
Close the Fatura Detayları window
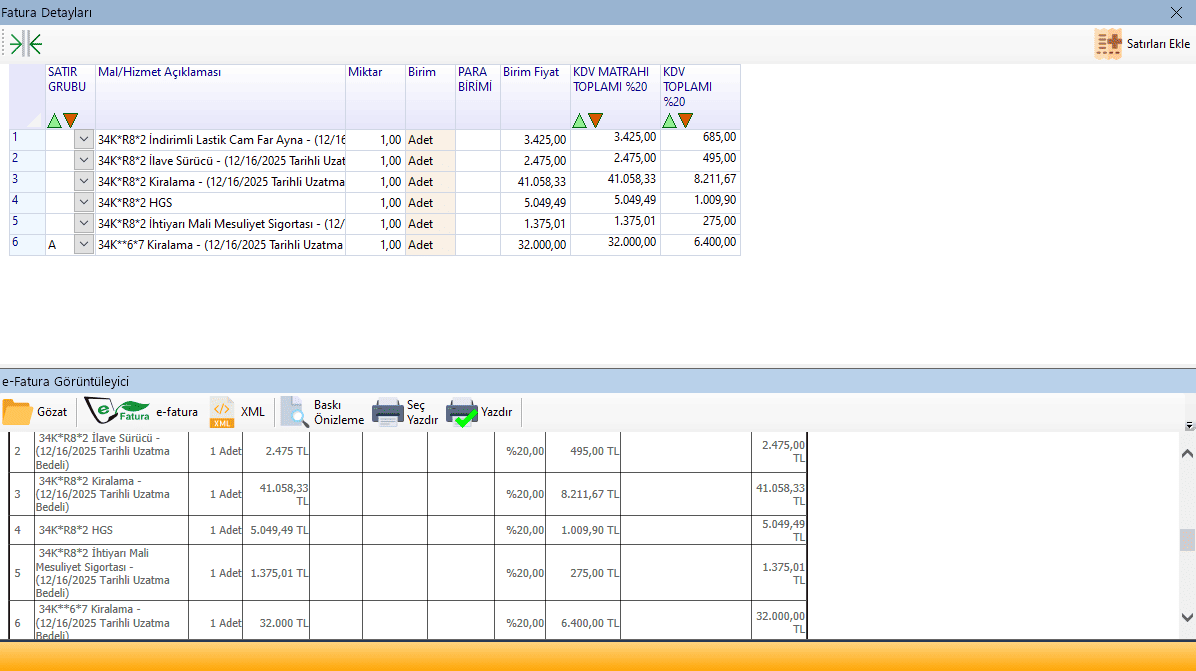[x=1176, y=12]
